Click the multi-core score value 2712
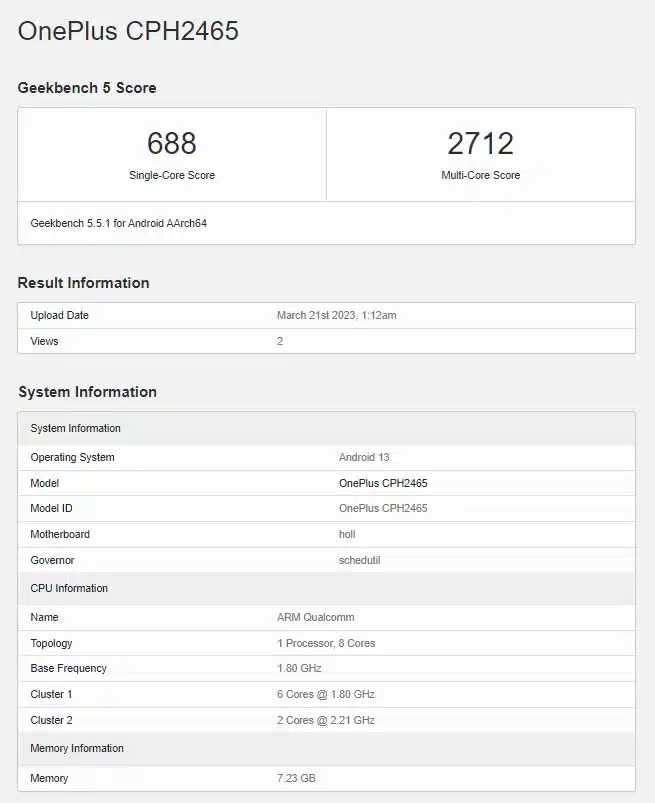655x803 pixels. point(480,143)
